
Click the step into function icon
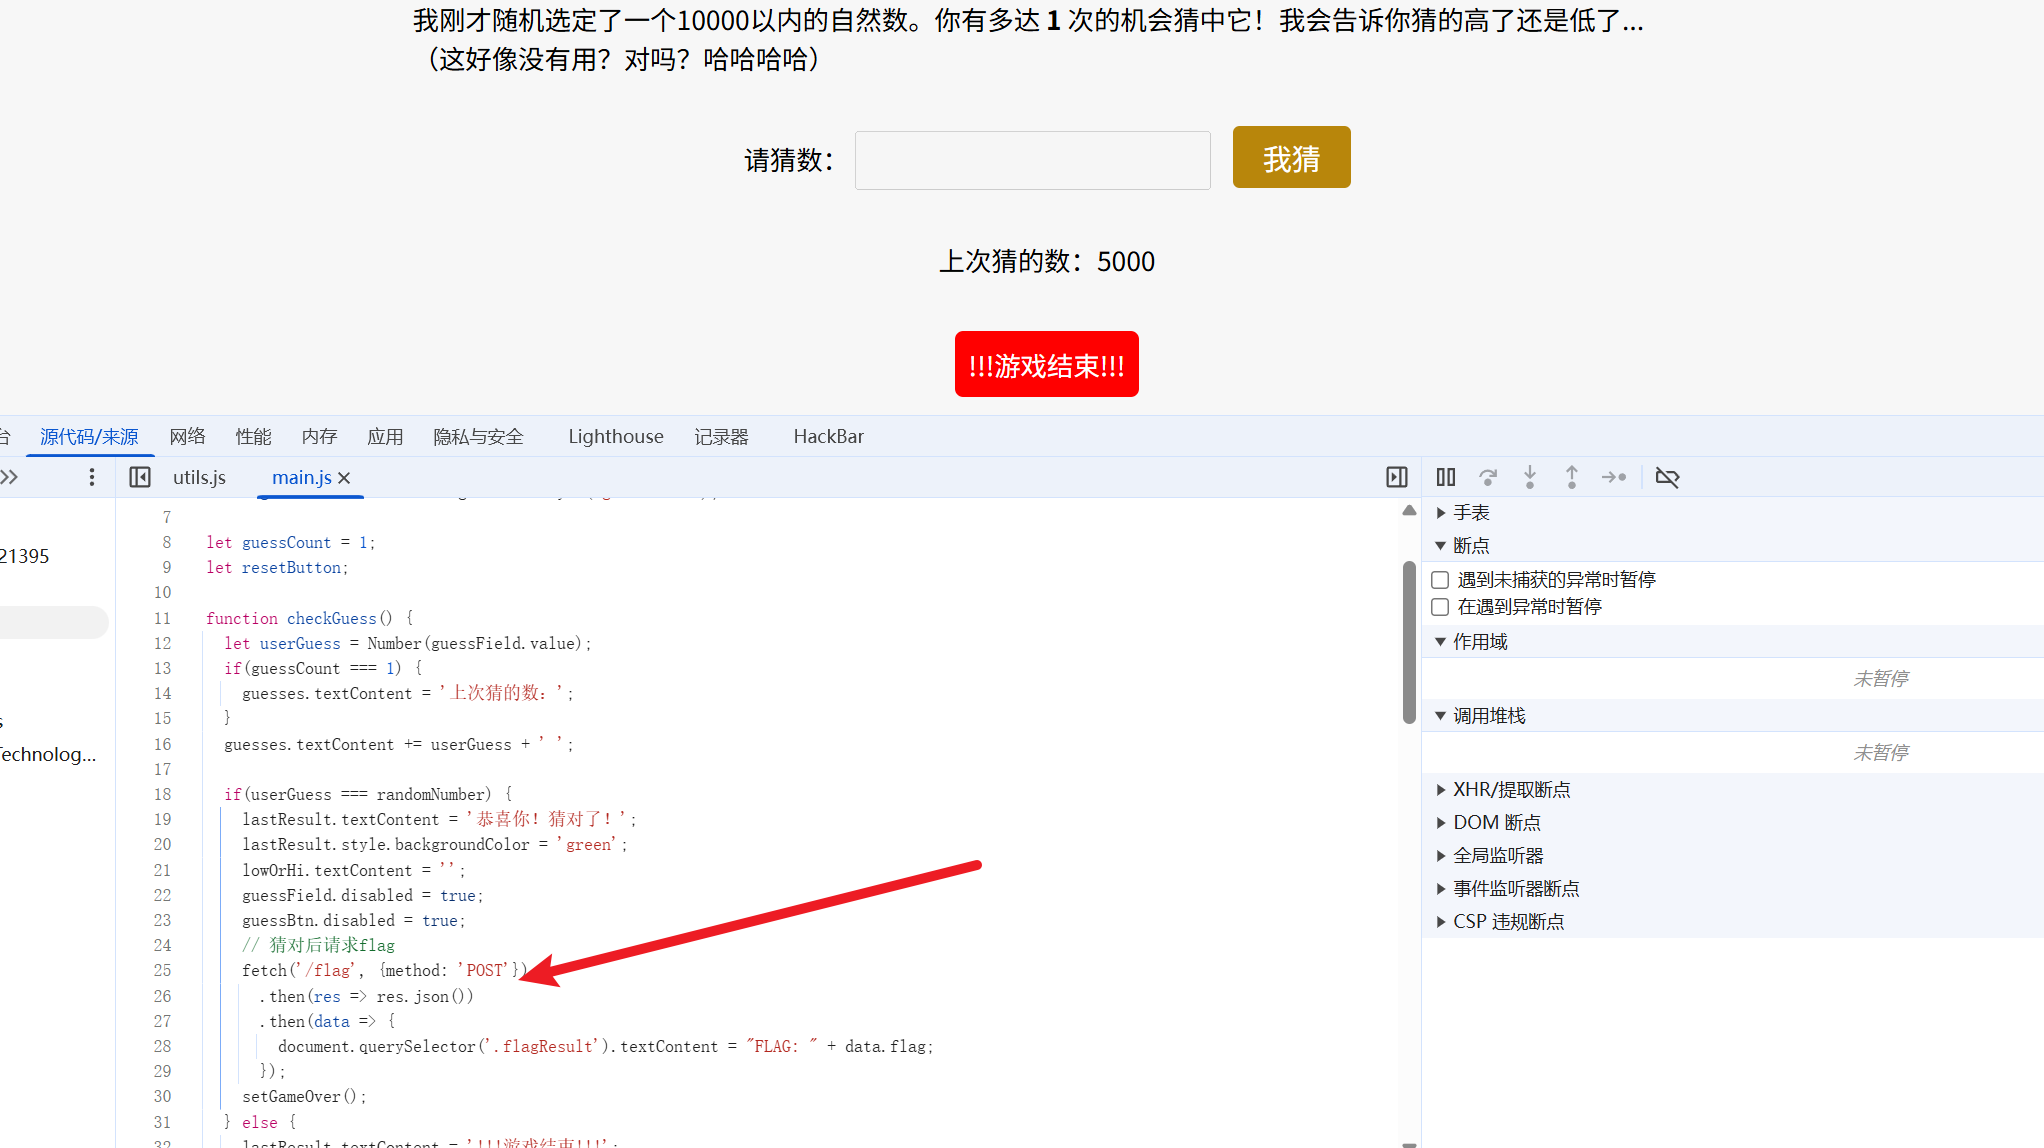coord(1530,477)
